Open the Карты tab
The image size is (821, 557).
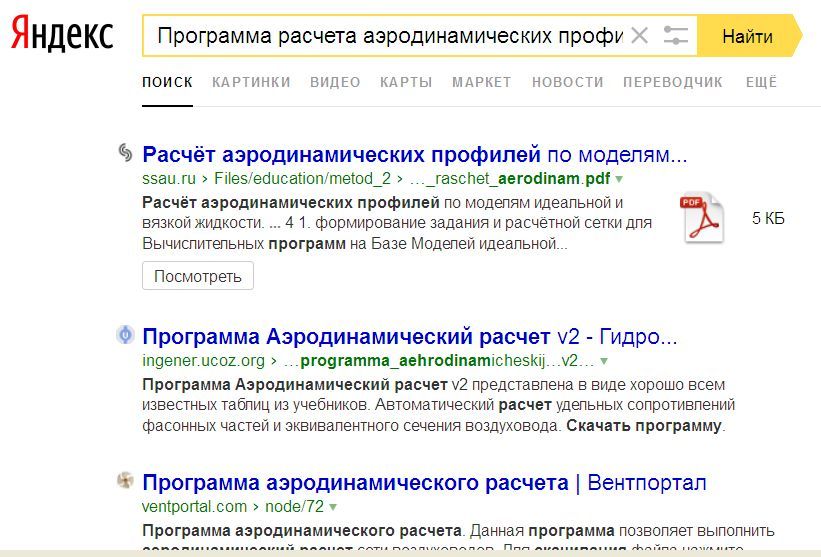(406, 82)
